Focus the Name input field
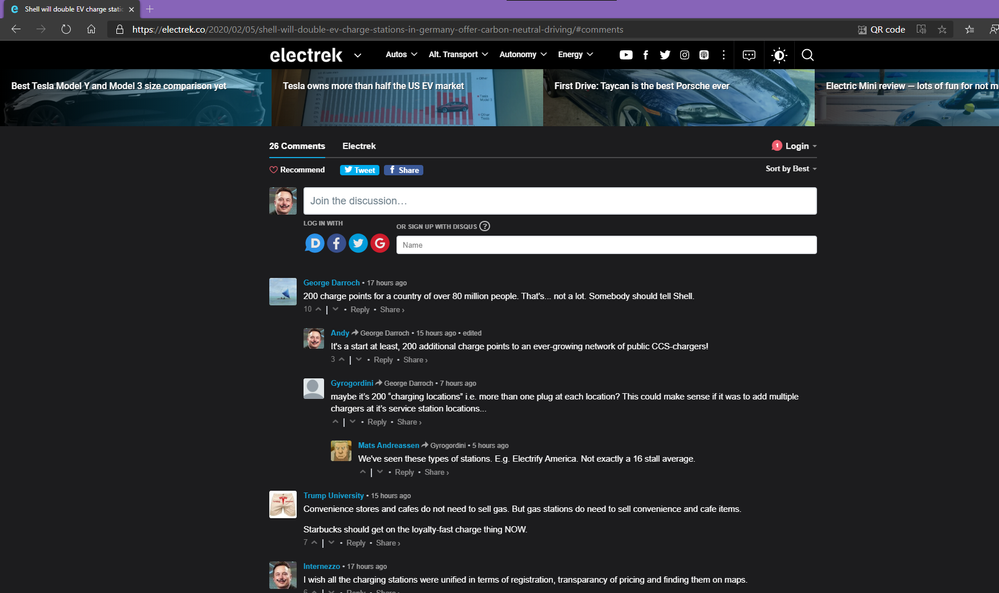 [x=606, y=245]
